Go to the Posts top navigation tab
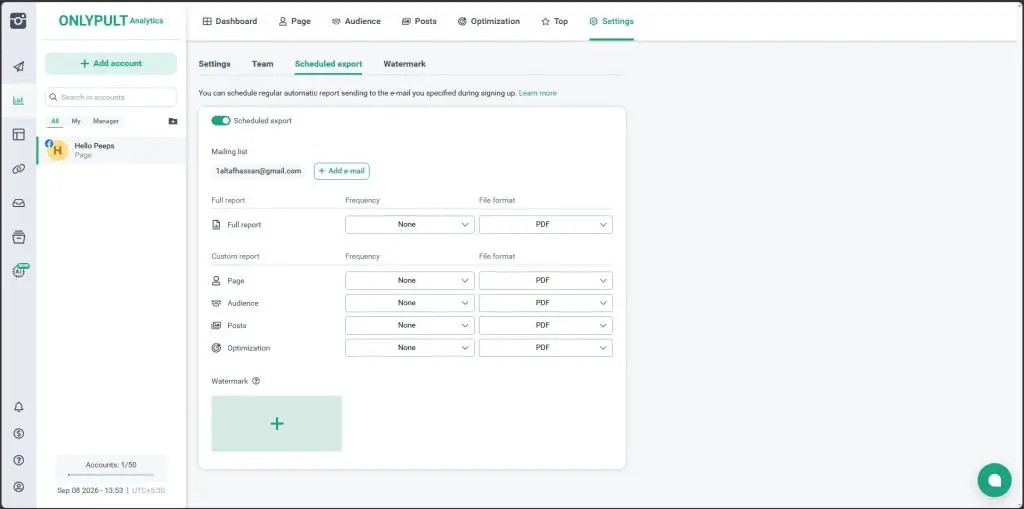Screen dimensions: 1024x509 [419, 21]
